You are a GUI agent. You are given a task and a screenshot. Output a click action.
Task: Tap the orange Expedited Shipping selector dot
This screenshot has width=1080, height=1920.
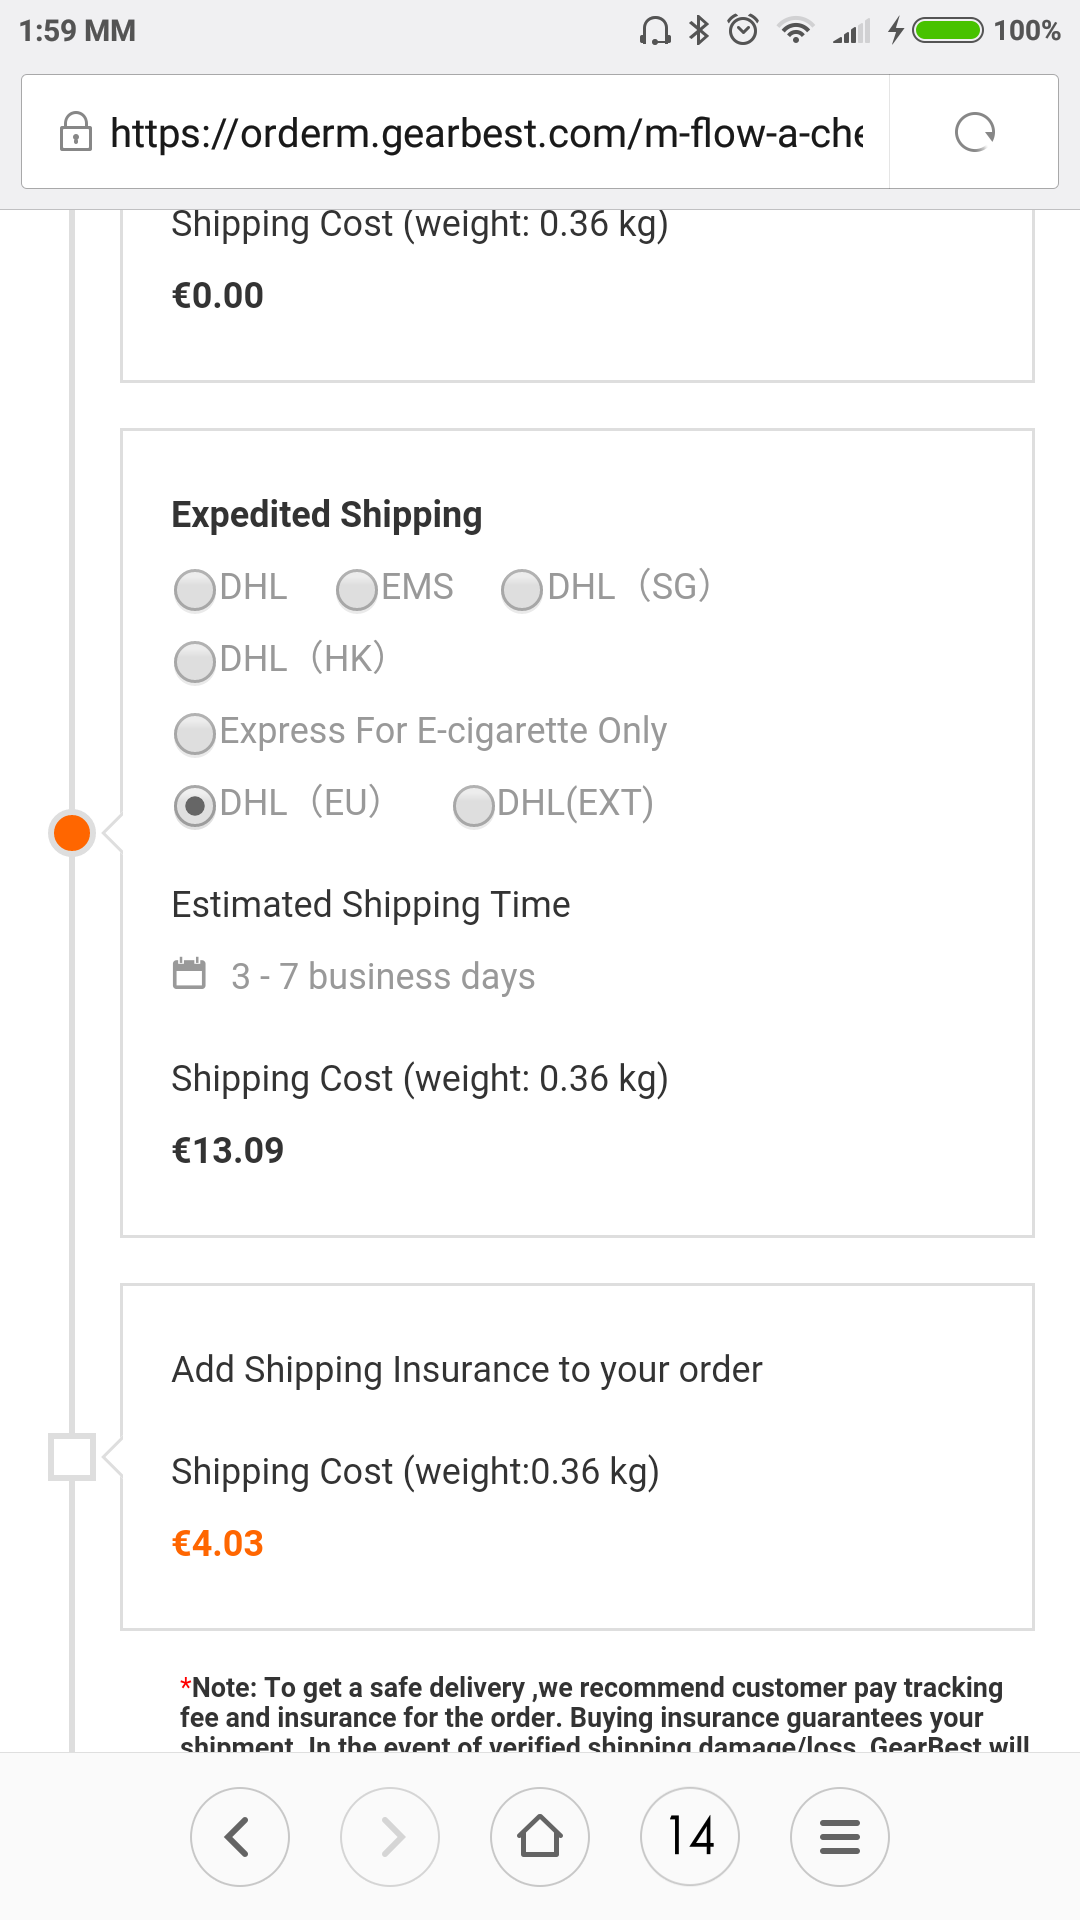72,833
